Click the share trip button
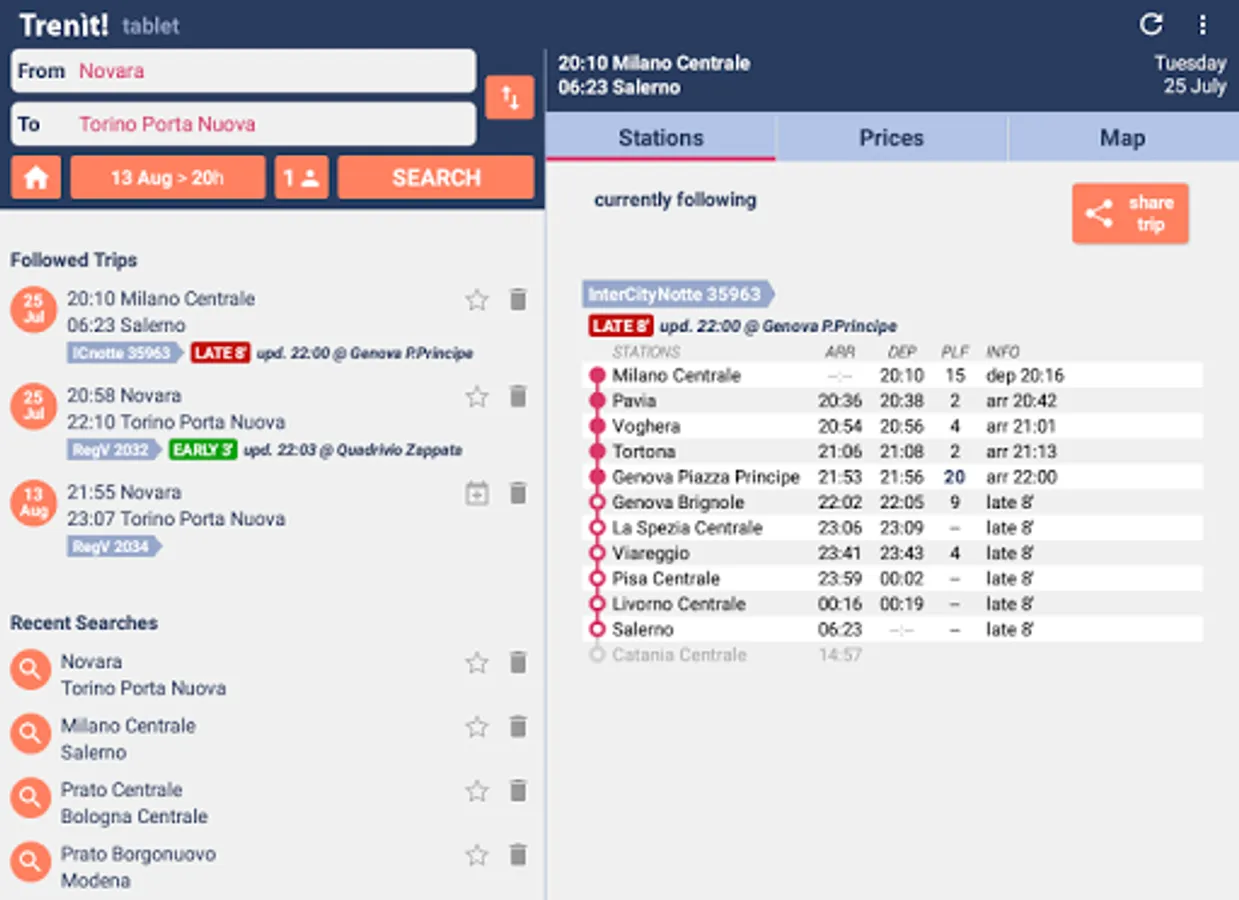 1130,213
